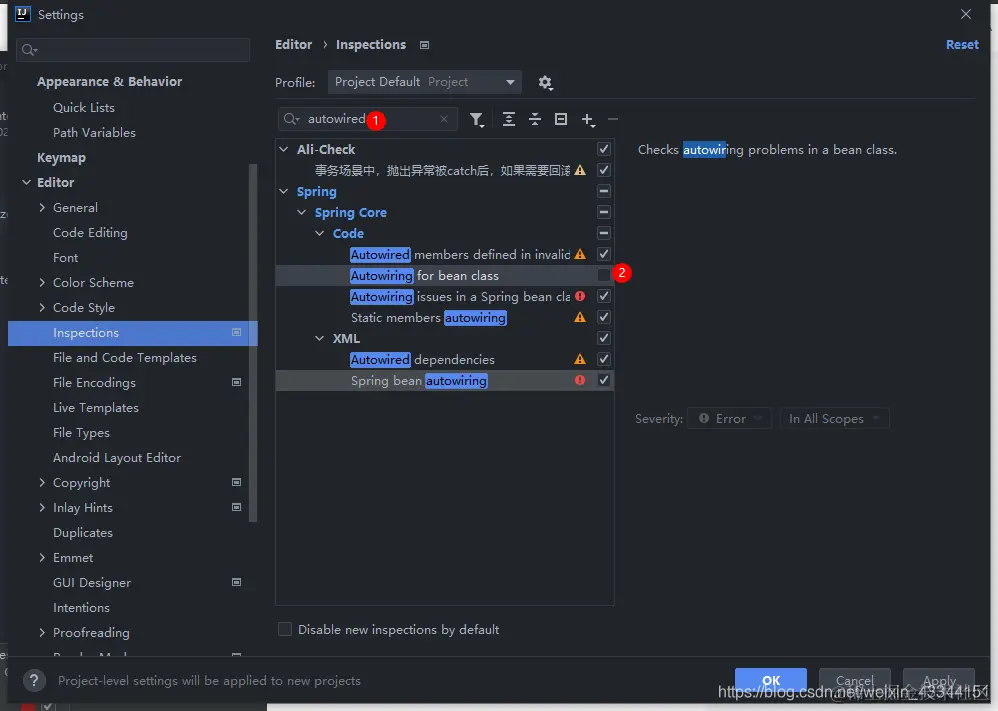Click the warning icon on Autowired dependencies
This screenshot has width=998, height=711.
click(x=580, y=359)
